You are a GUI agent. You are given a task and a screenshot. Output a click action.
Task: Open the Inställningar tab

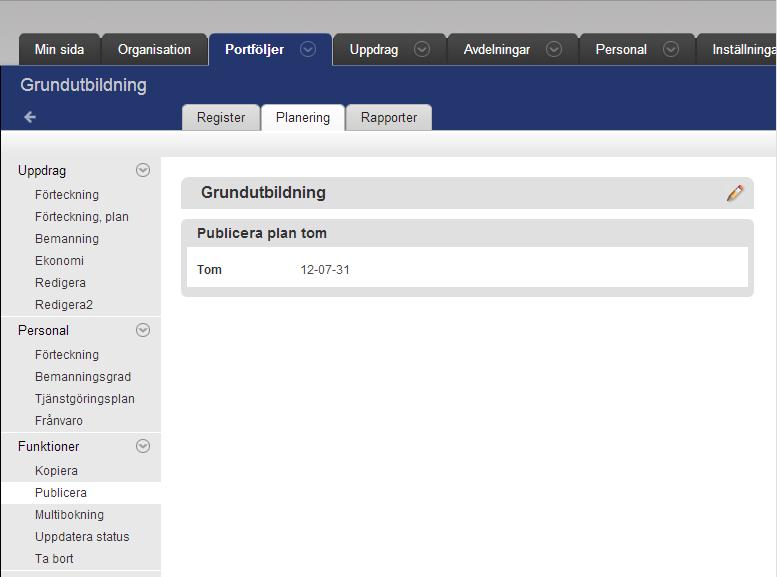[737, 50]
